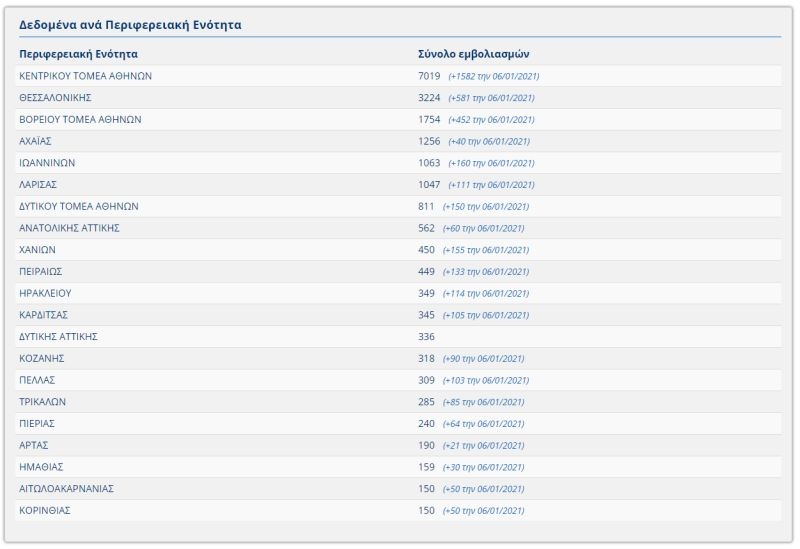Click the ΑΝΑΤΟΛΙΚΗΣ ΑΤΤΙΚΗΣ region name
Image resolution: width=800 pixels, height=549 pixels.
click(70, 228)
